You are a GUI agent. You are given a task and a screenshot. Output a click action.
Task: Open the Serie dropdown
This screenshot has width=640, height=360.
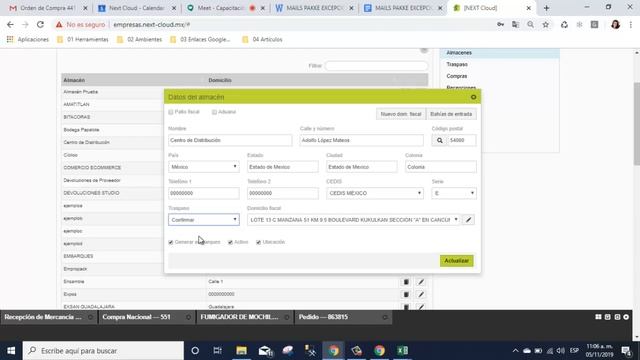pyautogui.click(x=454, y=193)
